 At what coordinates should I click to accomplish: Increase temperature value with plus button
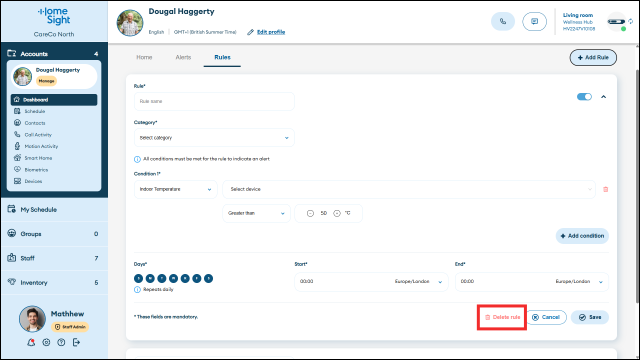(337, 213)
